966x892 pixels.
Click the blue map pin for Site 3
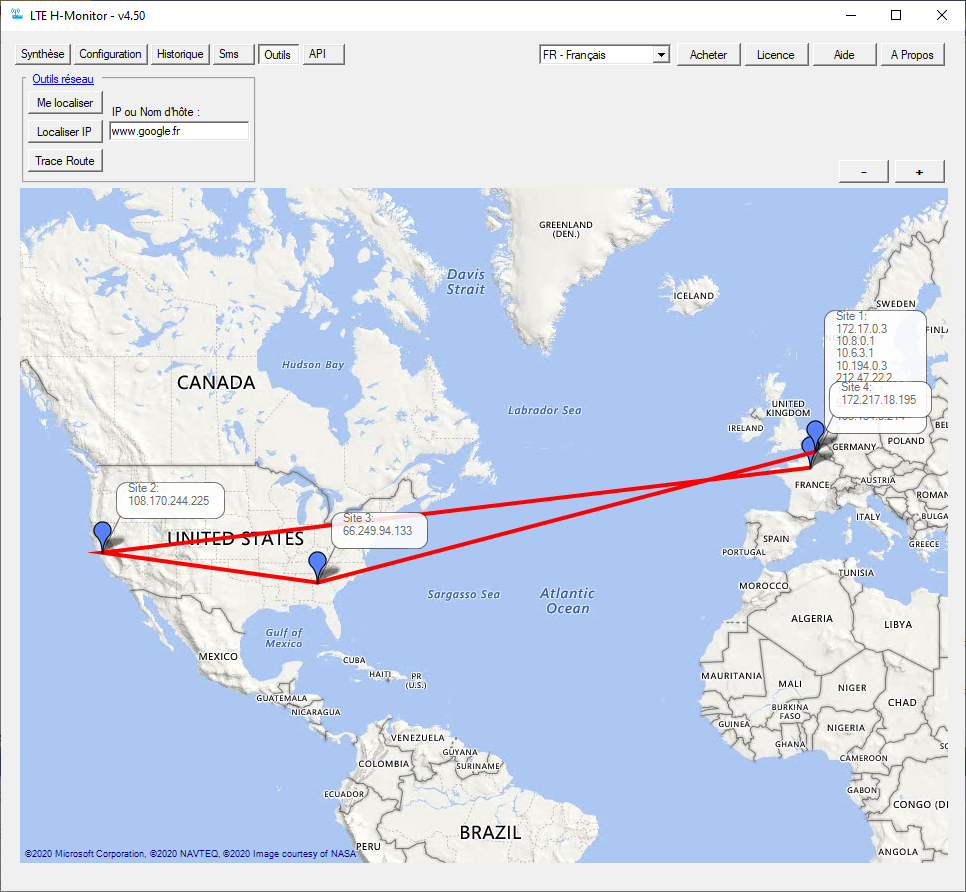pyautogui.click(x=318, y=564)
